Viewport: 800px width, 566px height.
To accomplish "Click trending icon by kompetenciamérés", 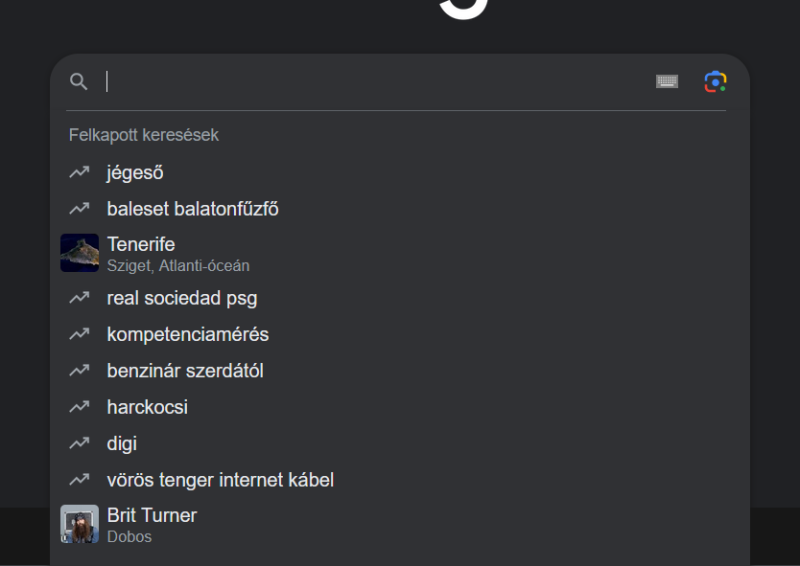I will 79,334.
